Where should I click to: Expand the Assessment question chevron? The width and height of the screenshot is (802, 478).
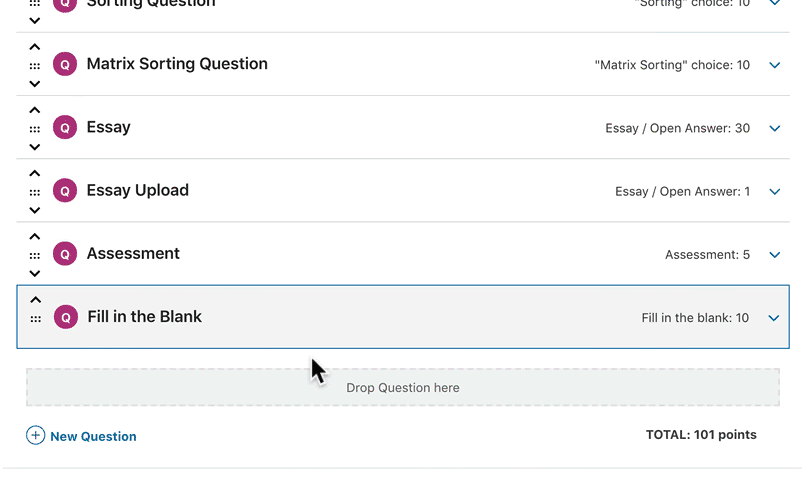pos(774,254)
